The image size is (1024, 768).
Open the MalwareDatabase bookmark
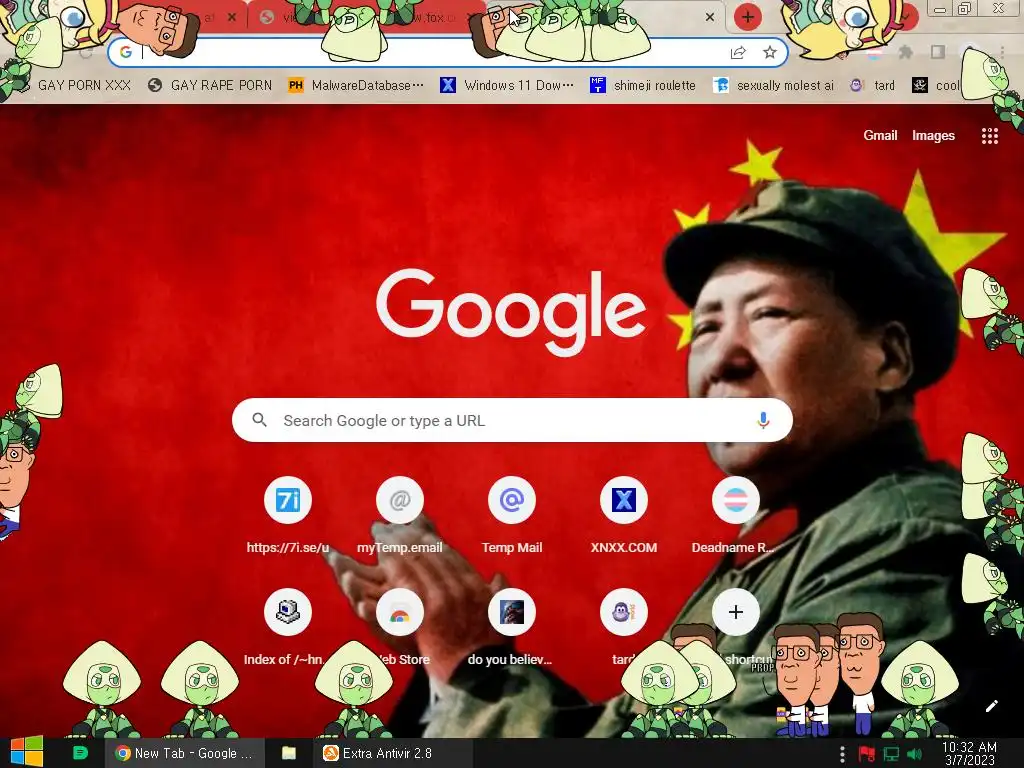click(x=356, y=85)
